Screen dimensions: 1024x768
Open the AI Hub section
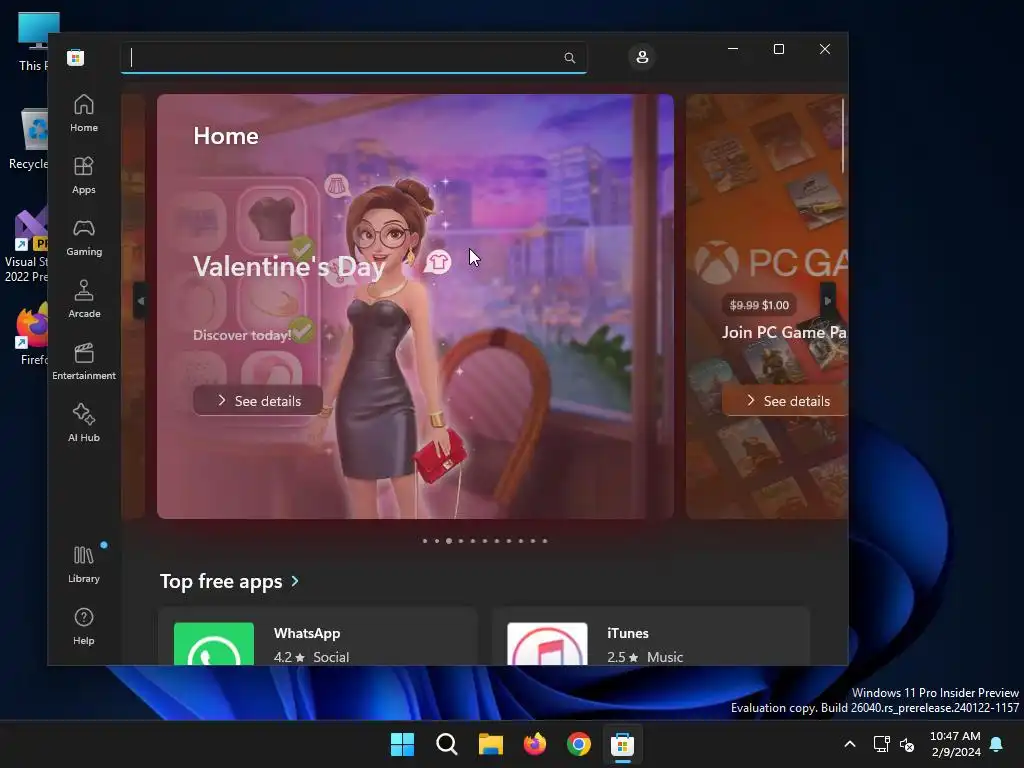84,423
